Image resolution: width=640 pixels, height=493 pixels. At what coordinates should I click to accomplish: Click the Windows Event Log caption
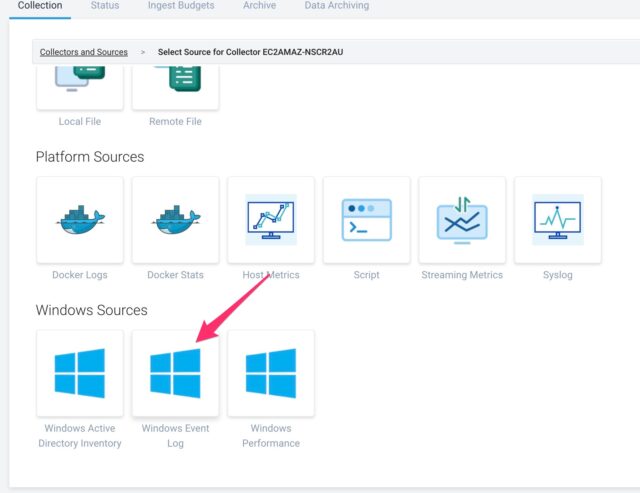(175, 435)
